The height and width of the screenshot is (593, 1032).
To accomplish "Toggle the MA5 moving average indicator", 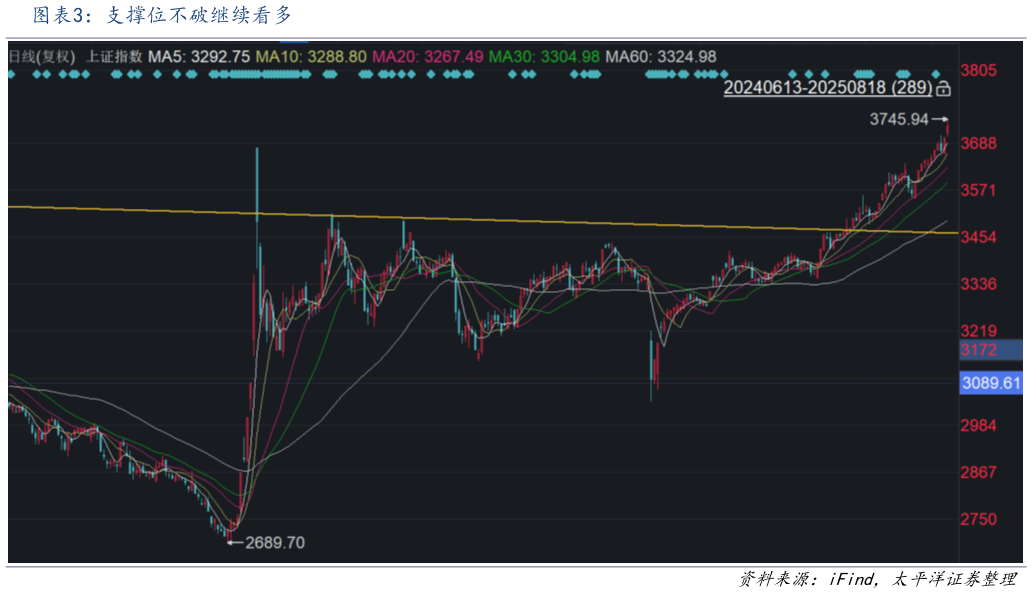I will (198, 57).
